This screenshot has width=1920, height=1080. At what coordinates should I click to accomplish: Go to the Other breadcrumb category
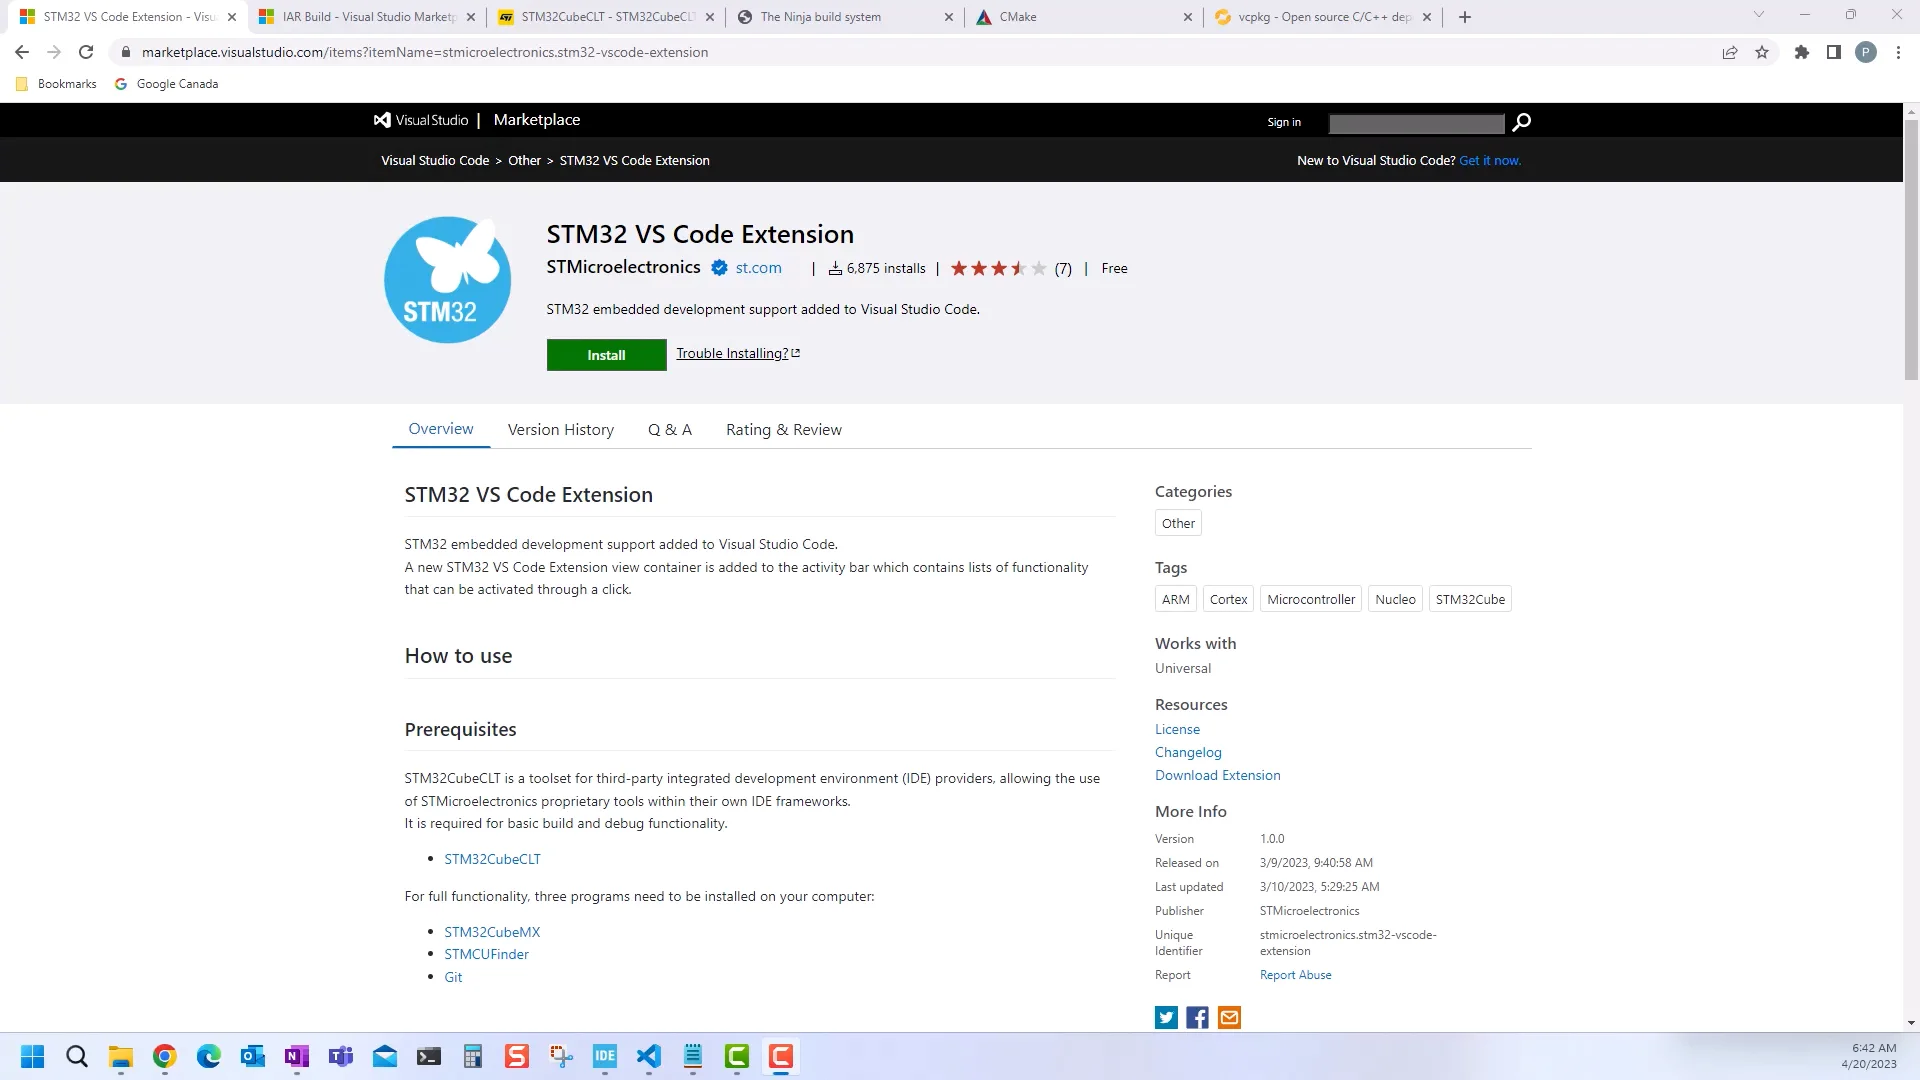point(524,161)
